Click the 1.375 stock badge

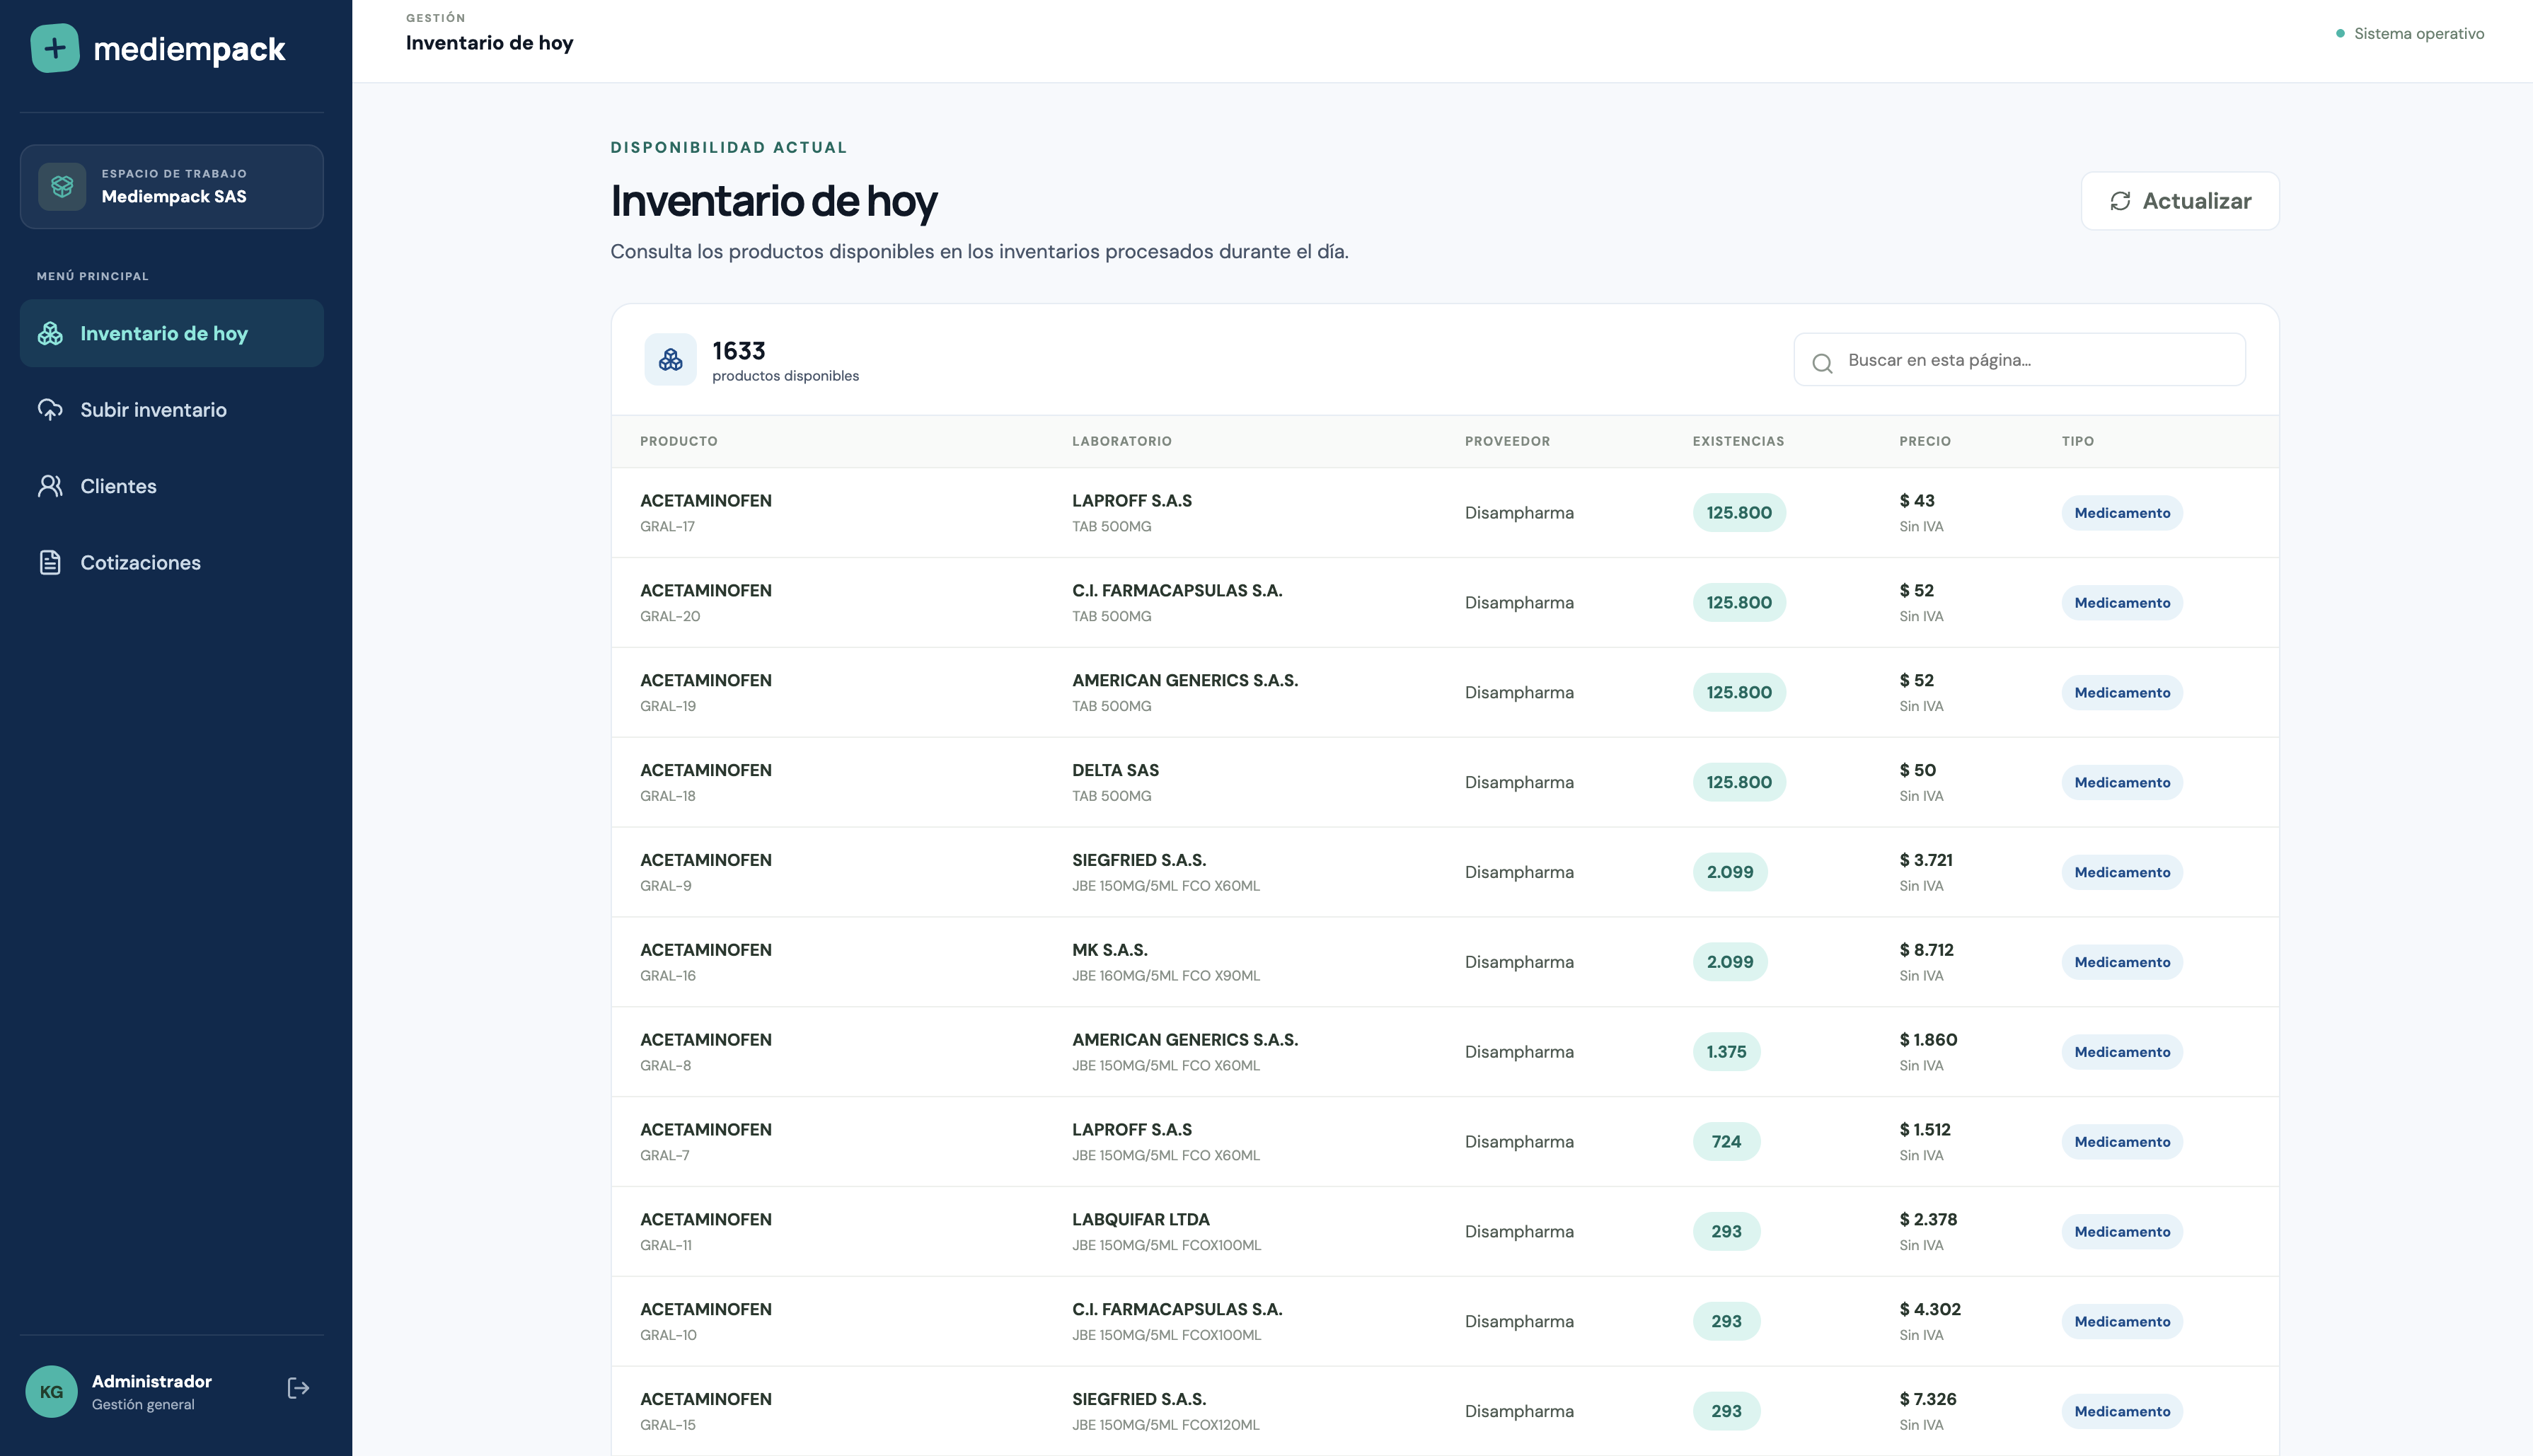(1726, 1052)
